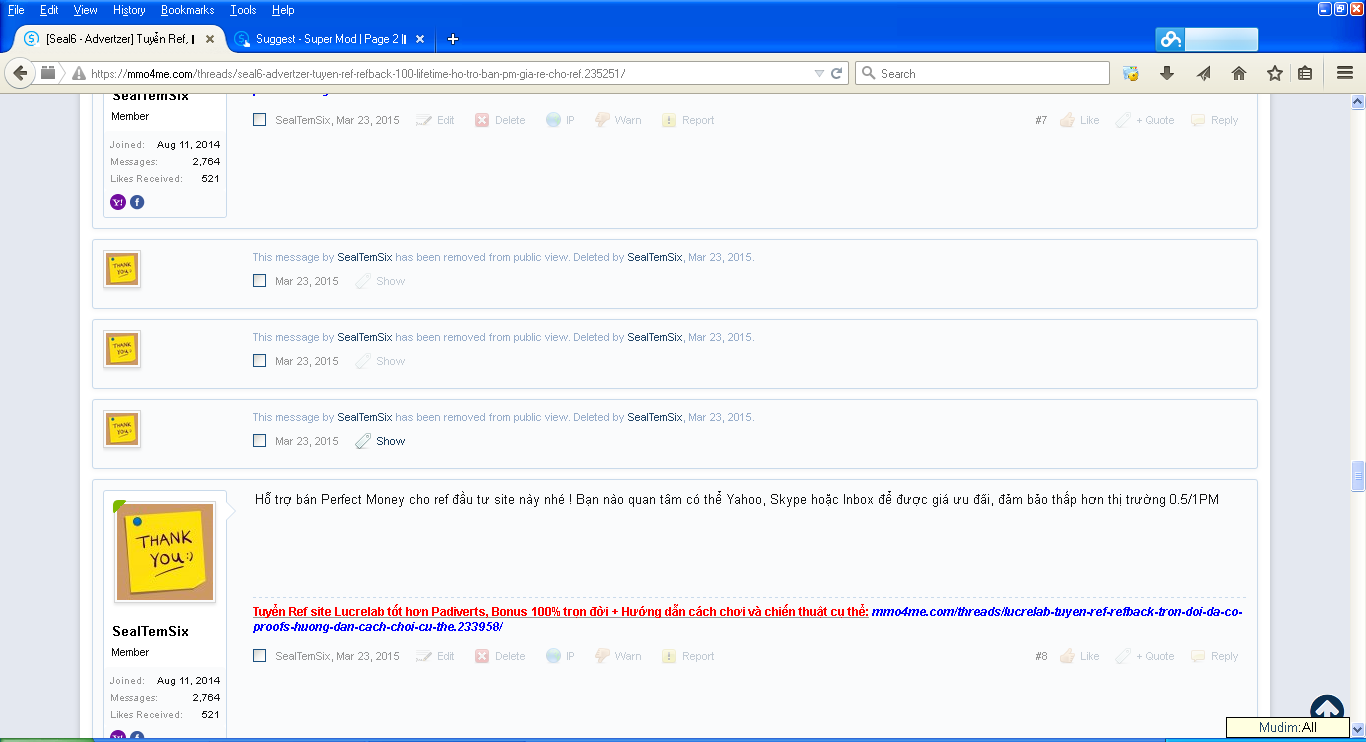Screen dimensions: 1366x742
Task: Click the paper-plane send icon in toolbar
Action: click(1203, 73)
